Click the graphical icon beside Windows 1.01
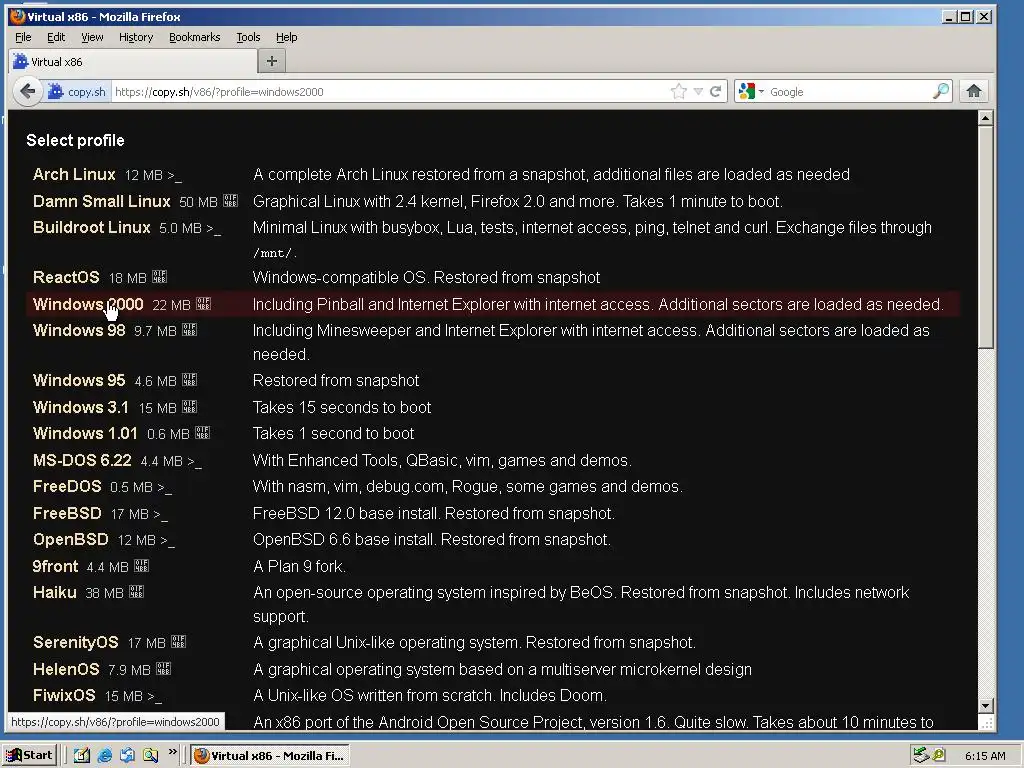This screenshot has height=768, width=1024. coord(202,432)
